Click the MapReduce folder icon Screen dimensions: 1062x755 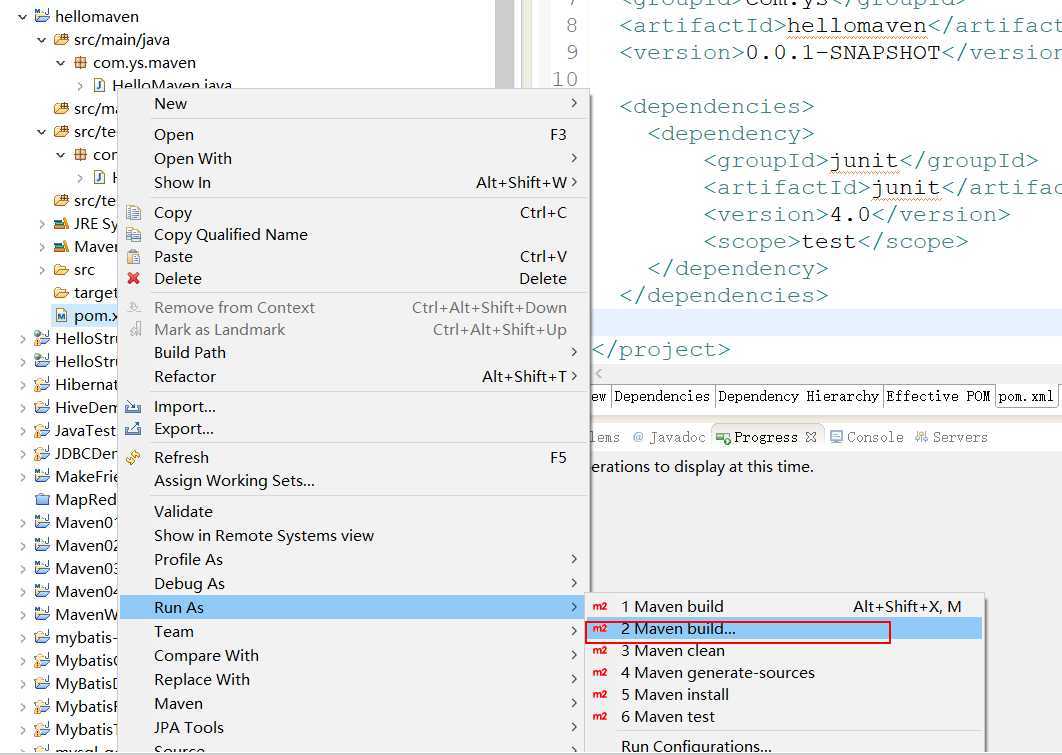point(42,500)
